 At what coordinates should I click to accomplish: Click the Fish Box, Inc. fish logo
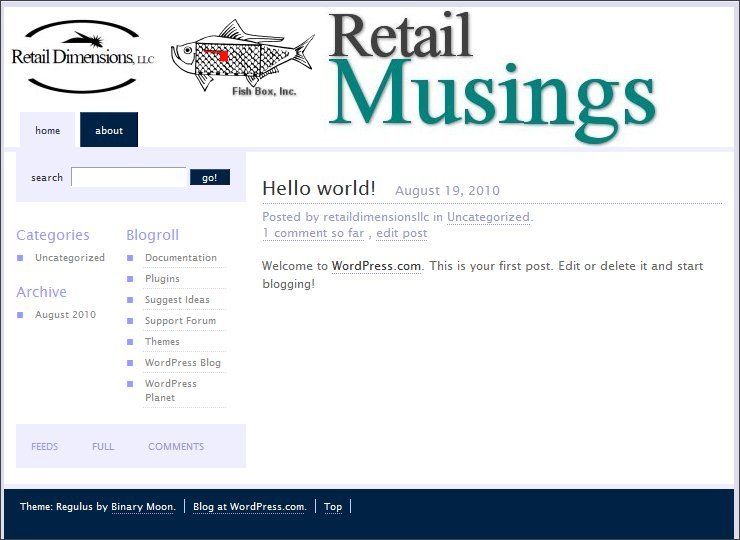(x=243, y=58)
